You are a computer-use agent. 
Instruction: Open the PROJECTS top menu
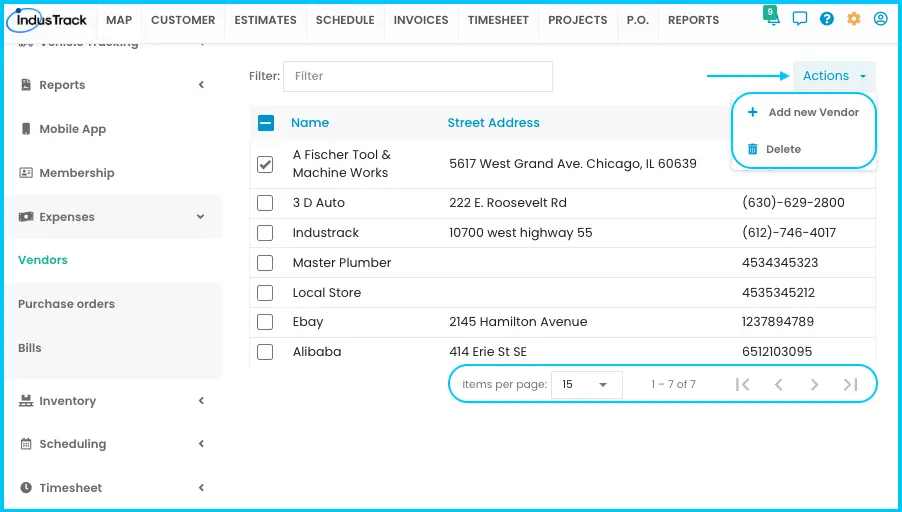tap(578, 20)
